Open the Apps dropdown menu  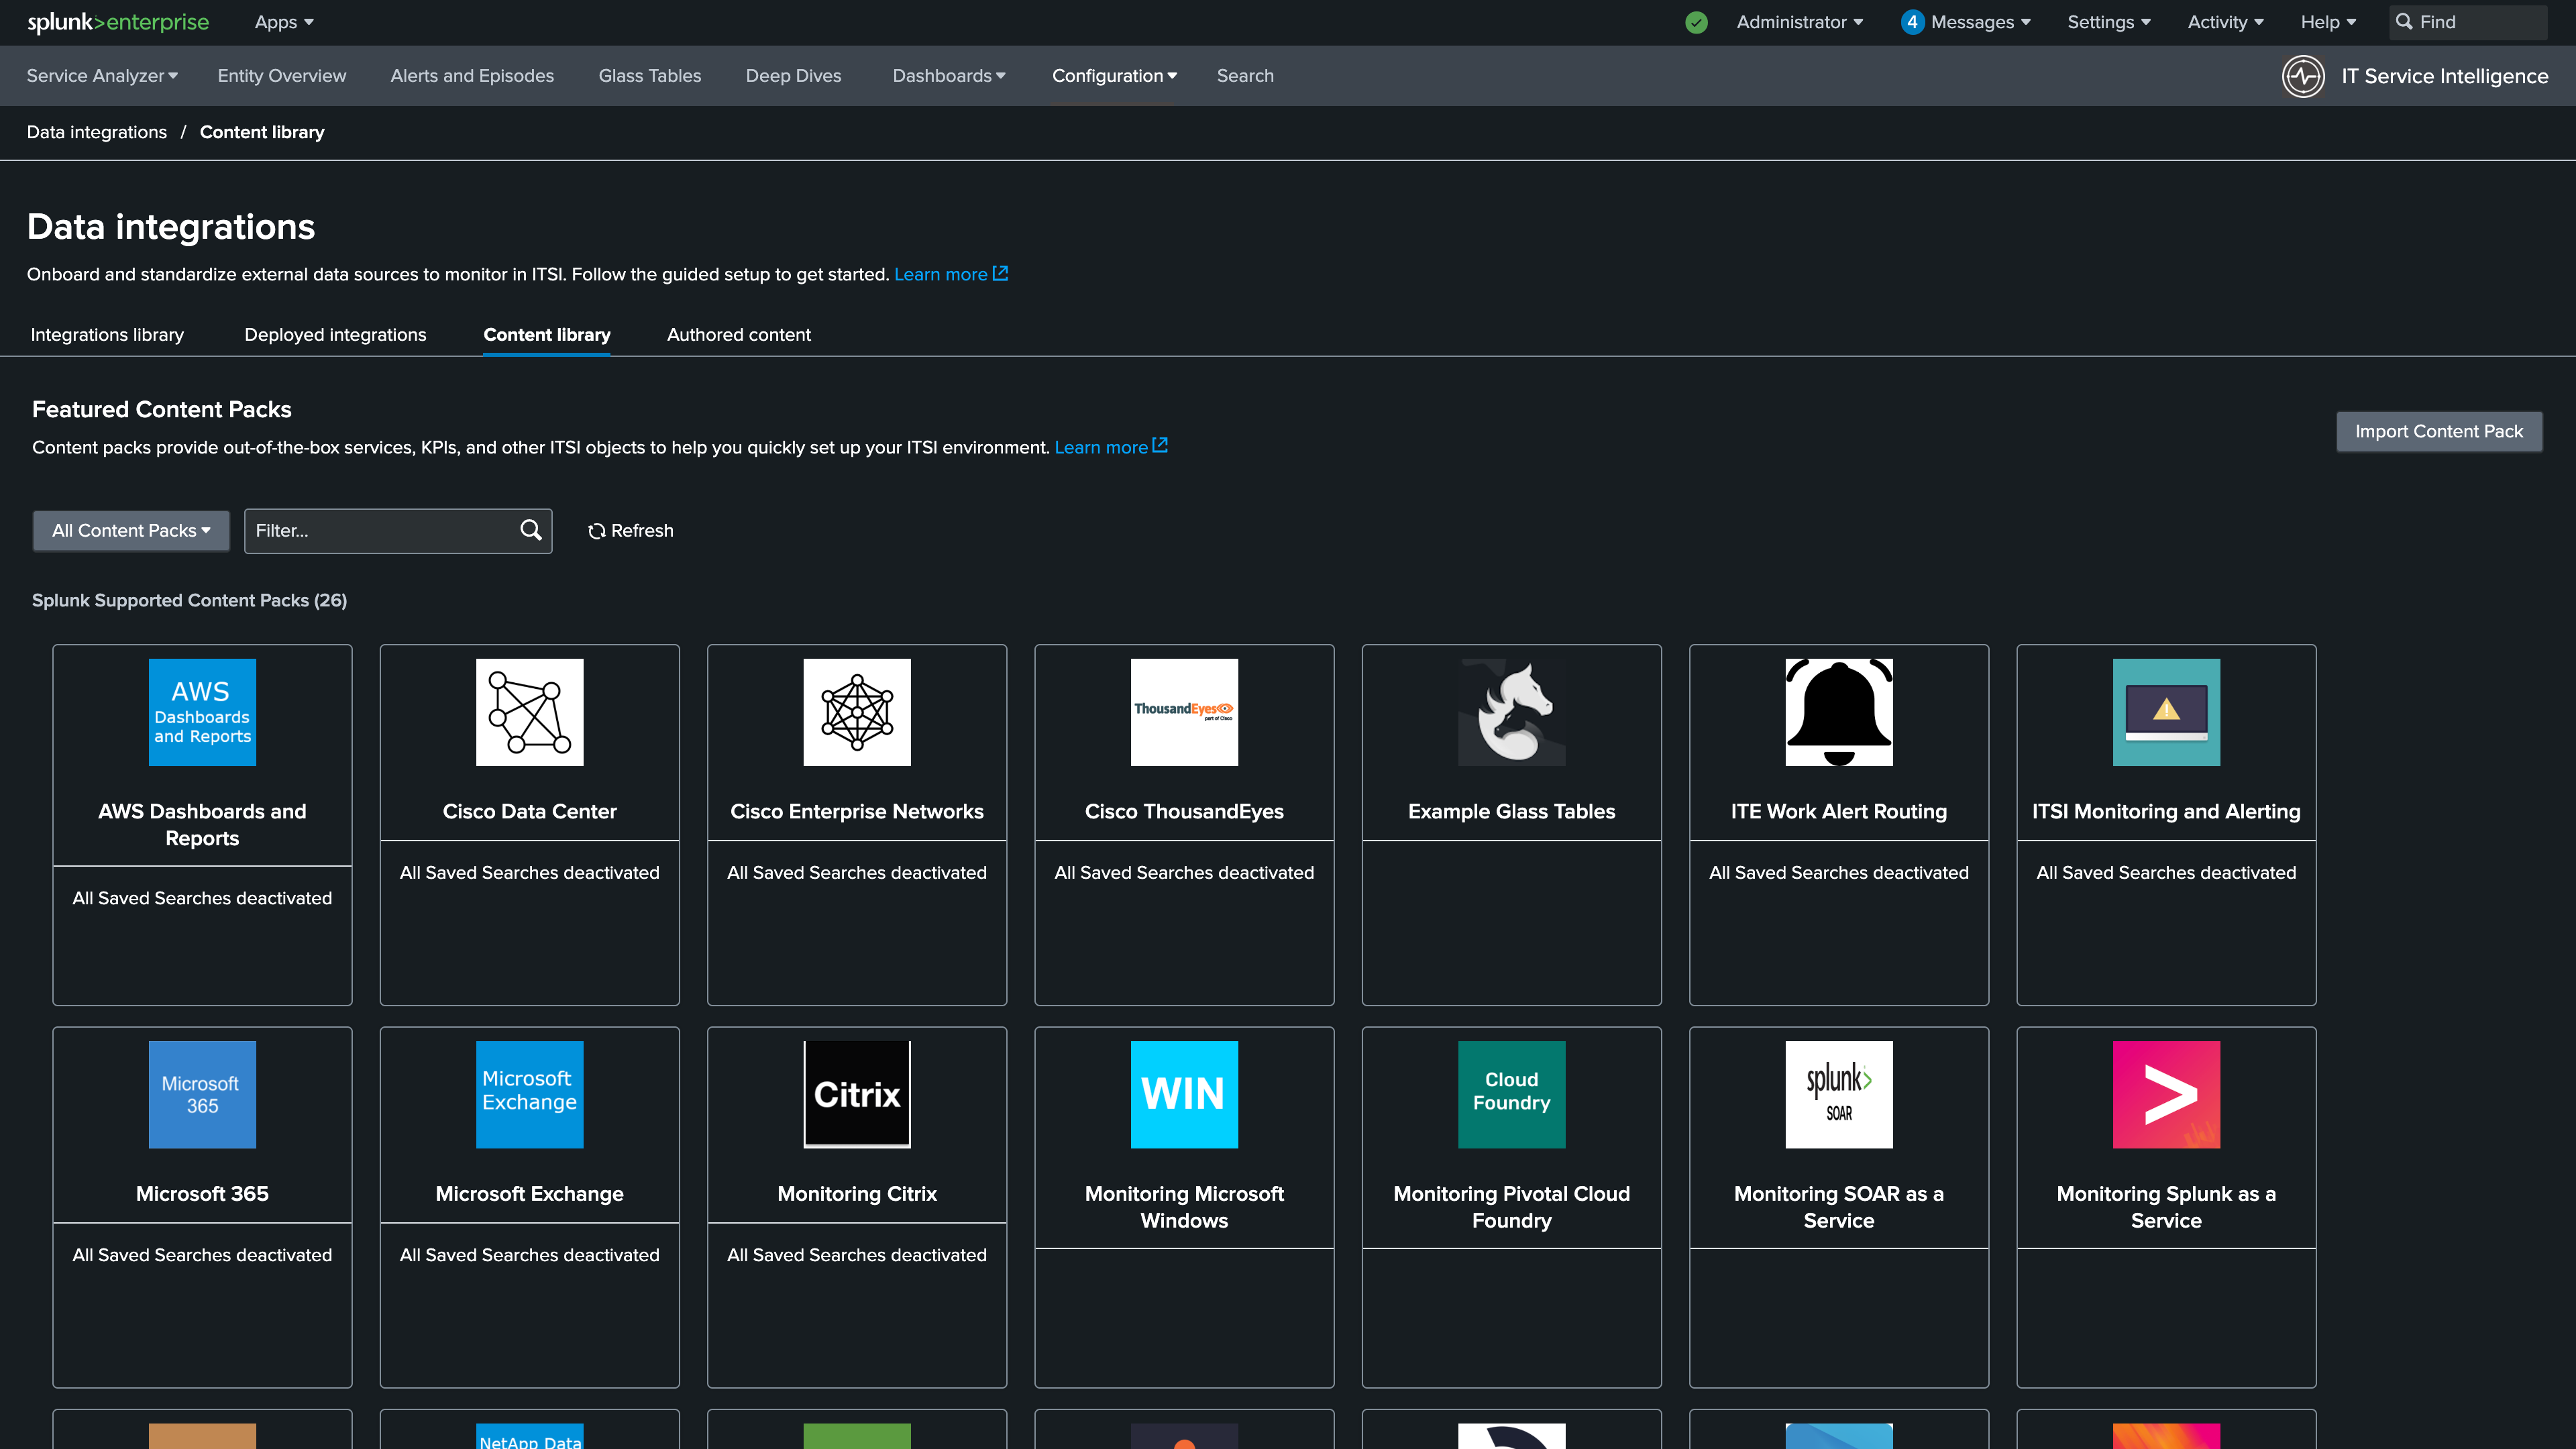[284, 22]
